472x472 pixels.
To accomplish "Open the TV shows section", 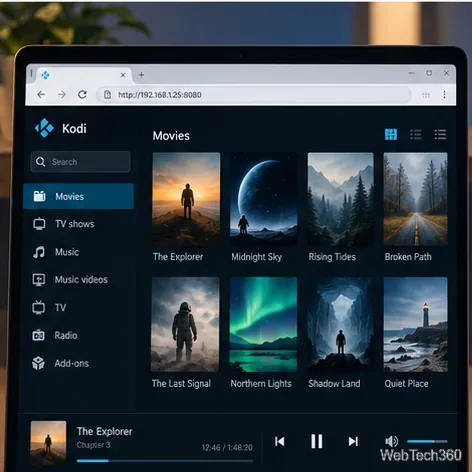I will [x=79, y=224].
